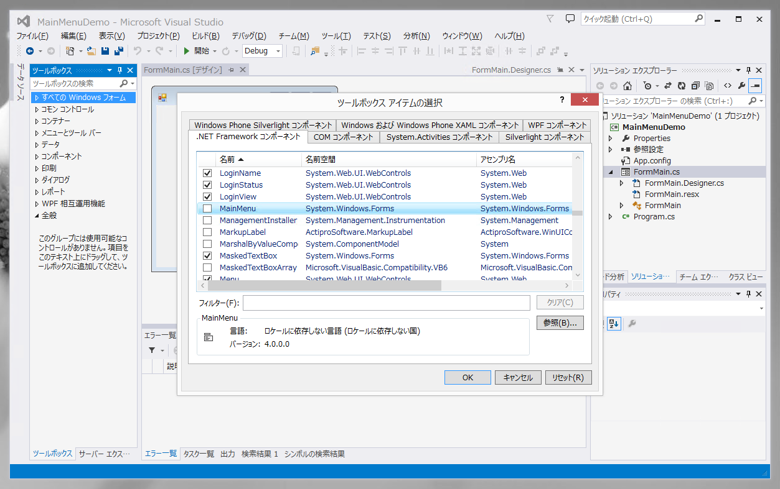The height and width of the screenshot is (489, 780).
Task: Click the help question mark in dialog
Action: pyautogui.click(x=562, y=99)
